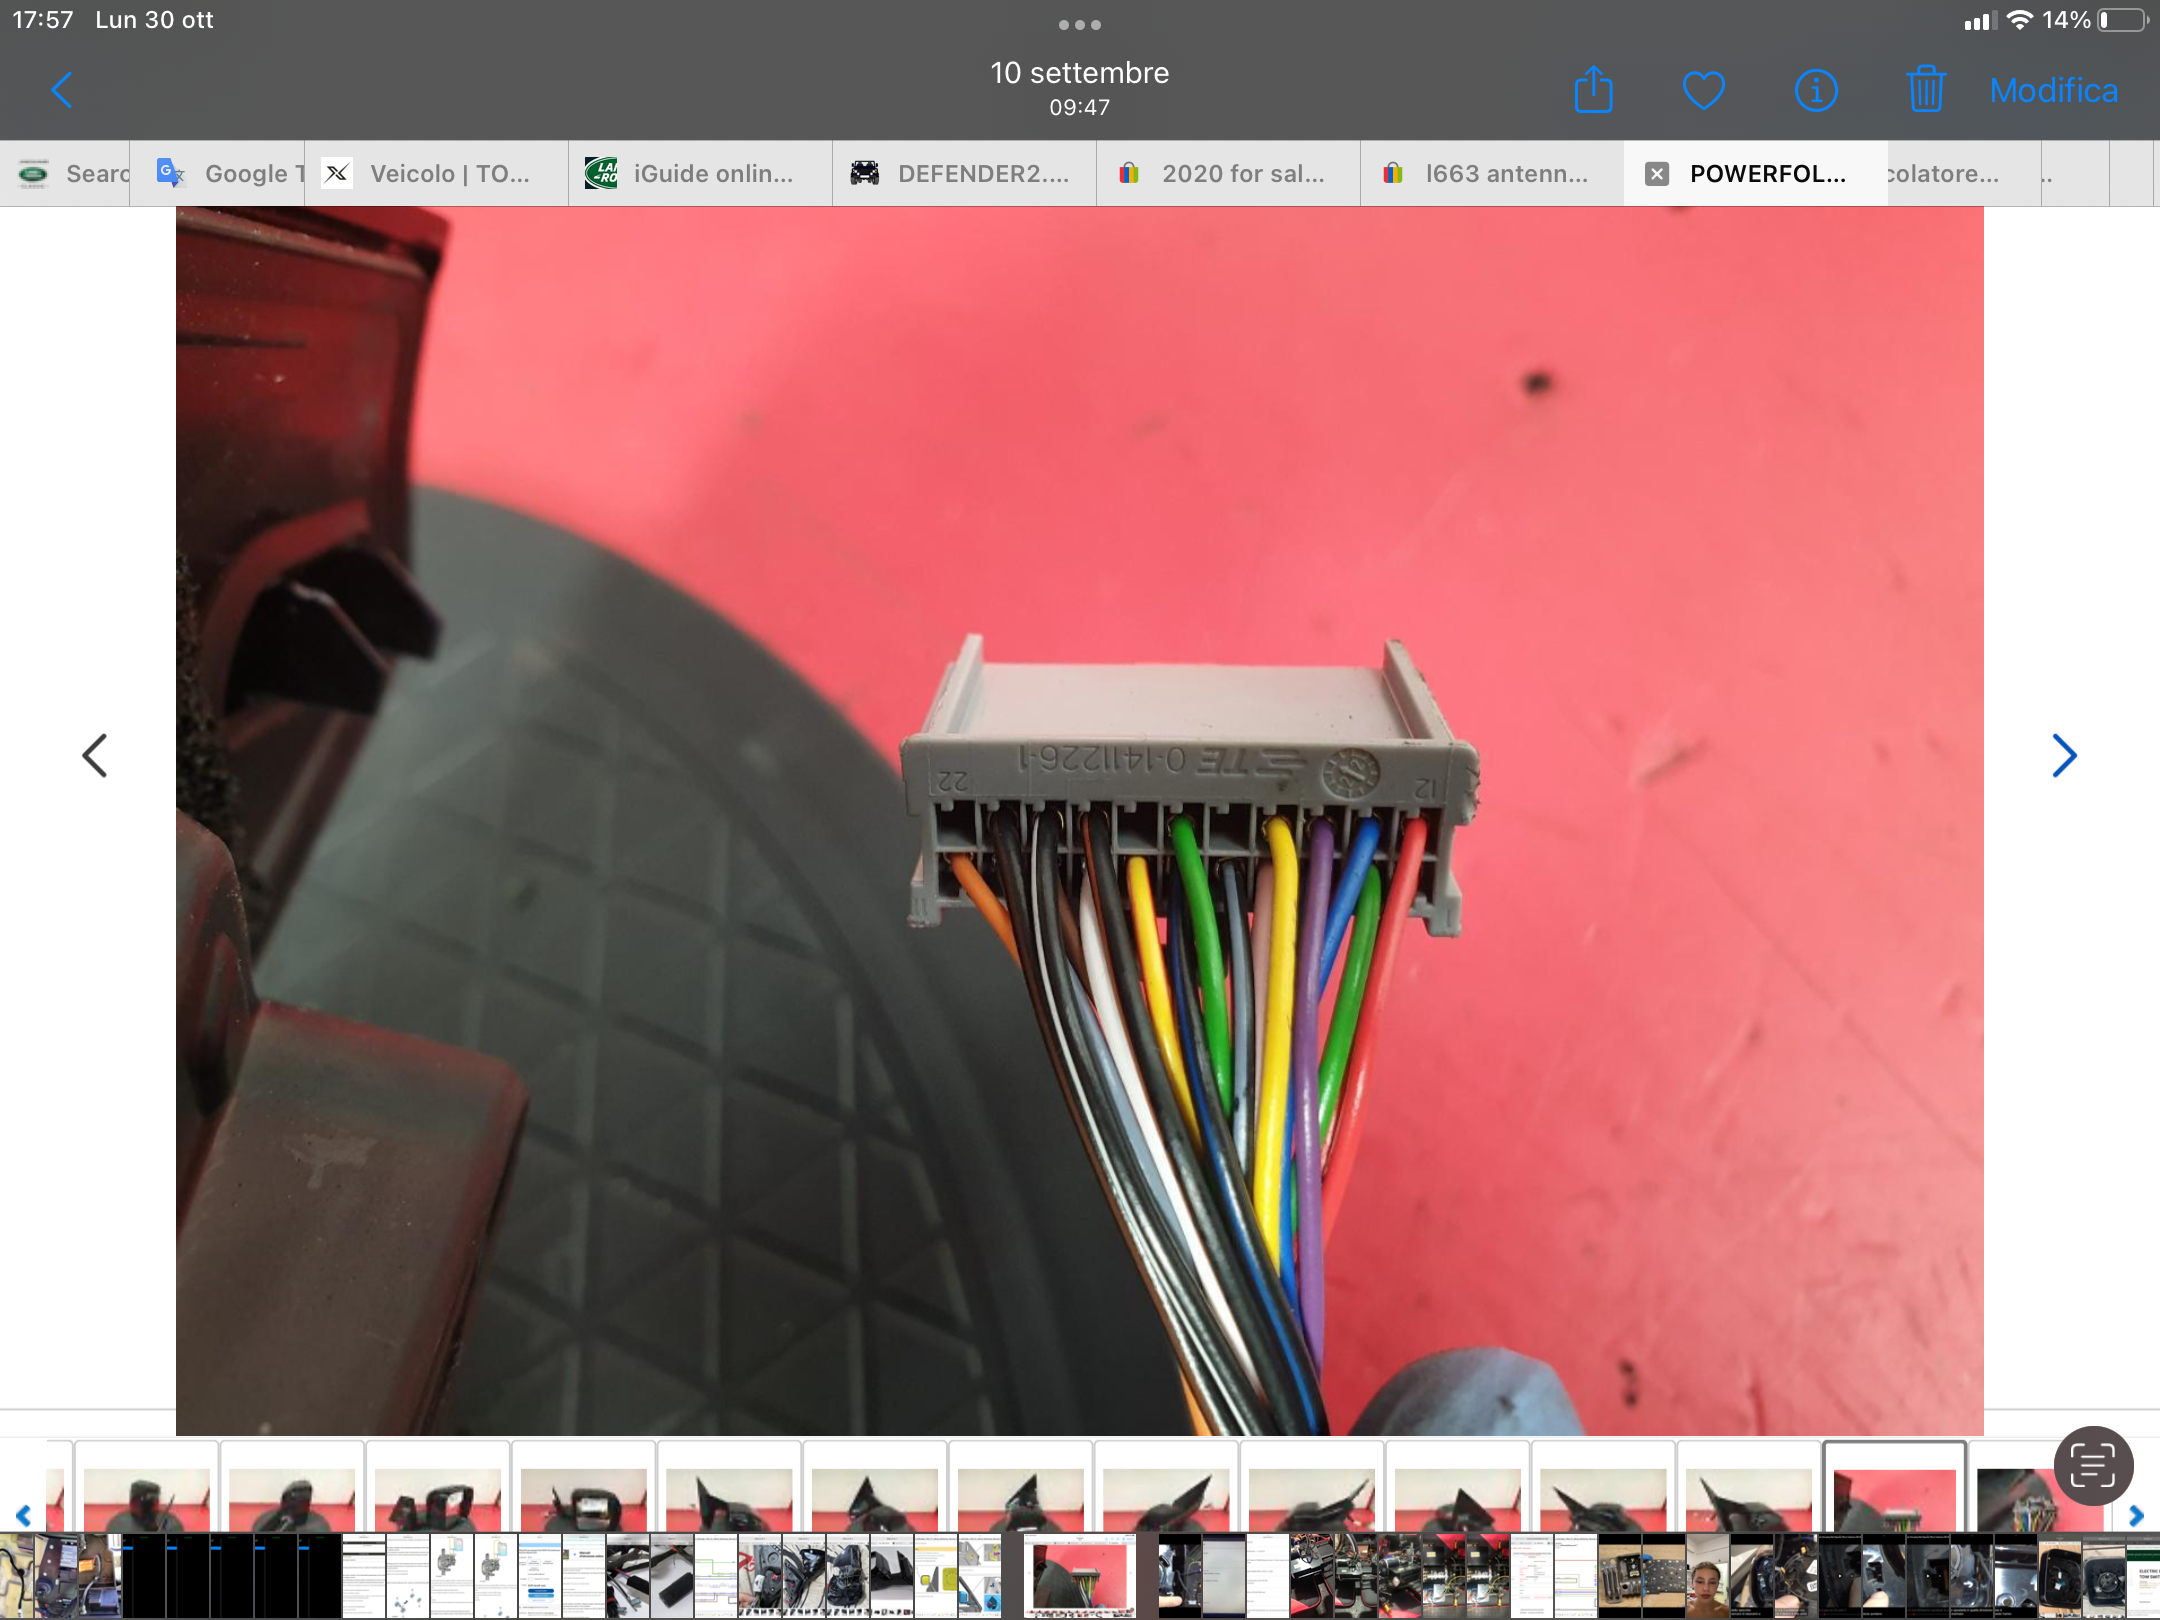This screenshot has width=2160, height=1620.
Task: Pick the last scrubber thumbnail with green web page
Action: click(x=2142, y=1575)
